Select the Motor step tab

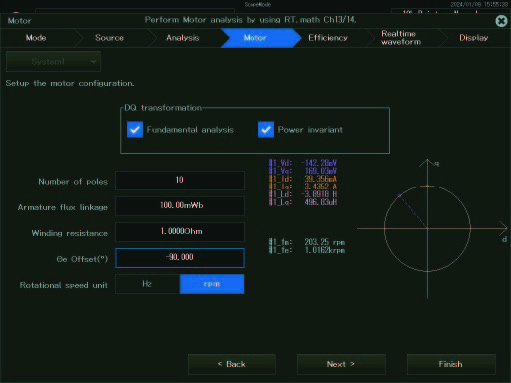tap(255, 38)
